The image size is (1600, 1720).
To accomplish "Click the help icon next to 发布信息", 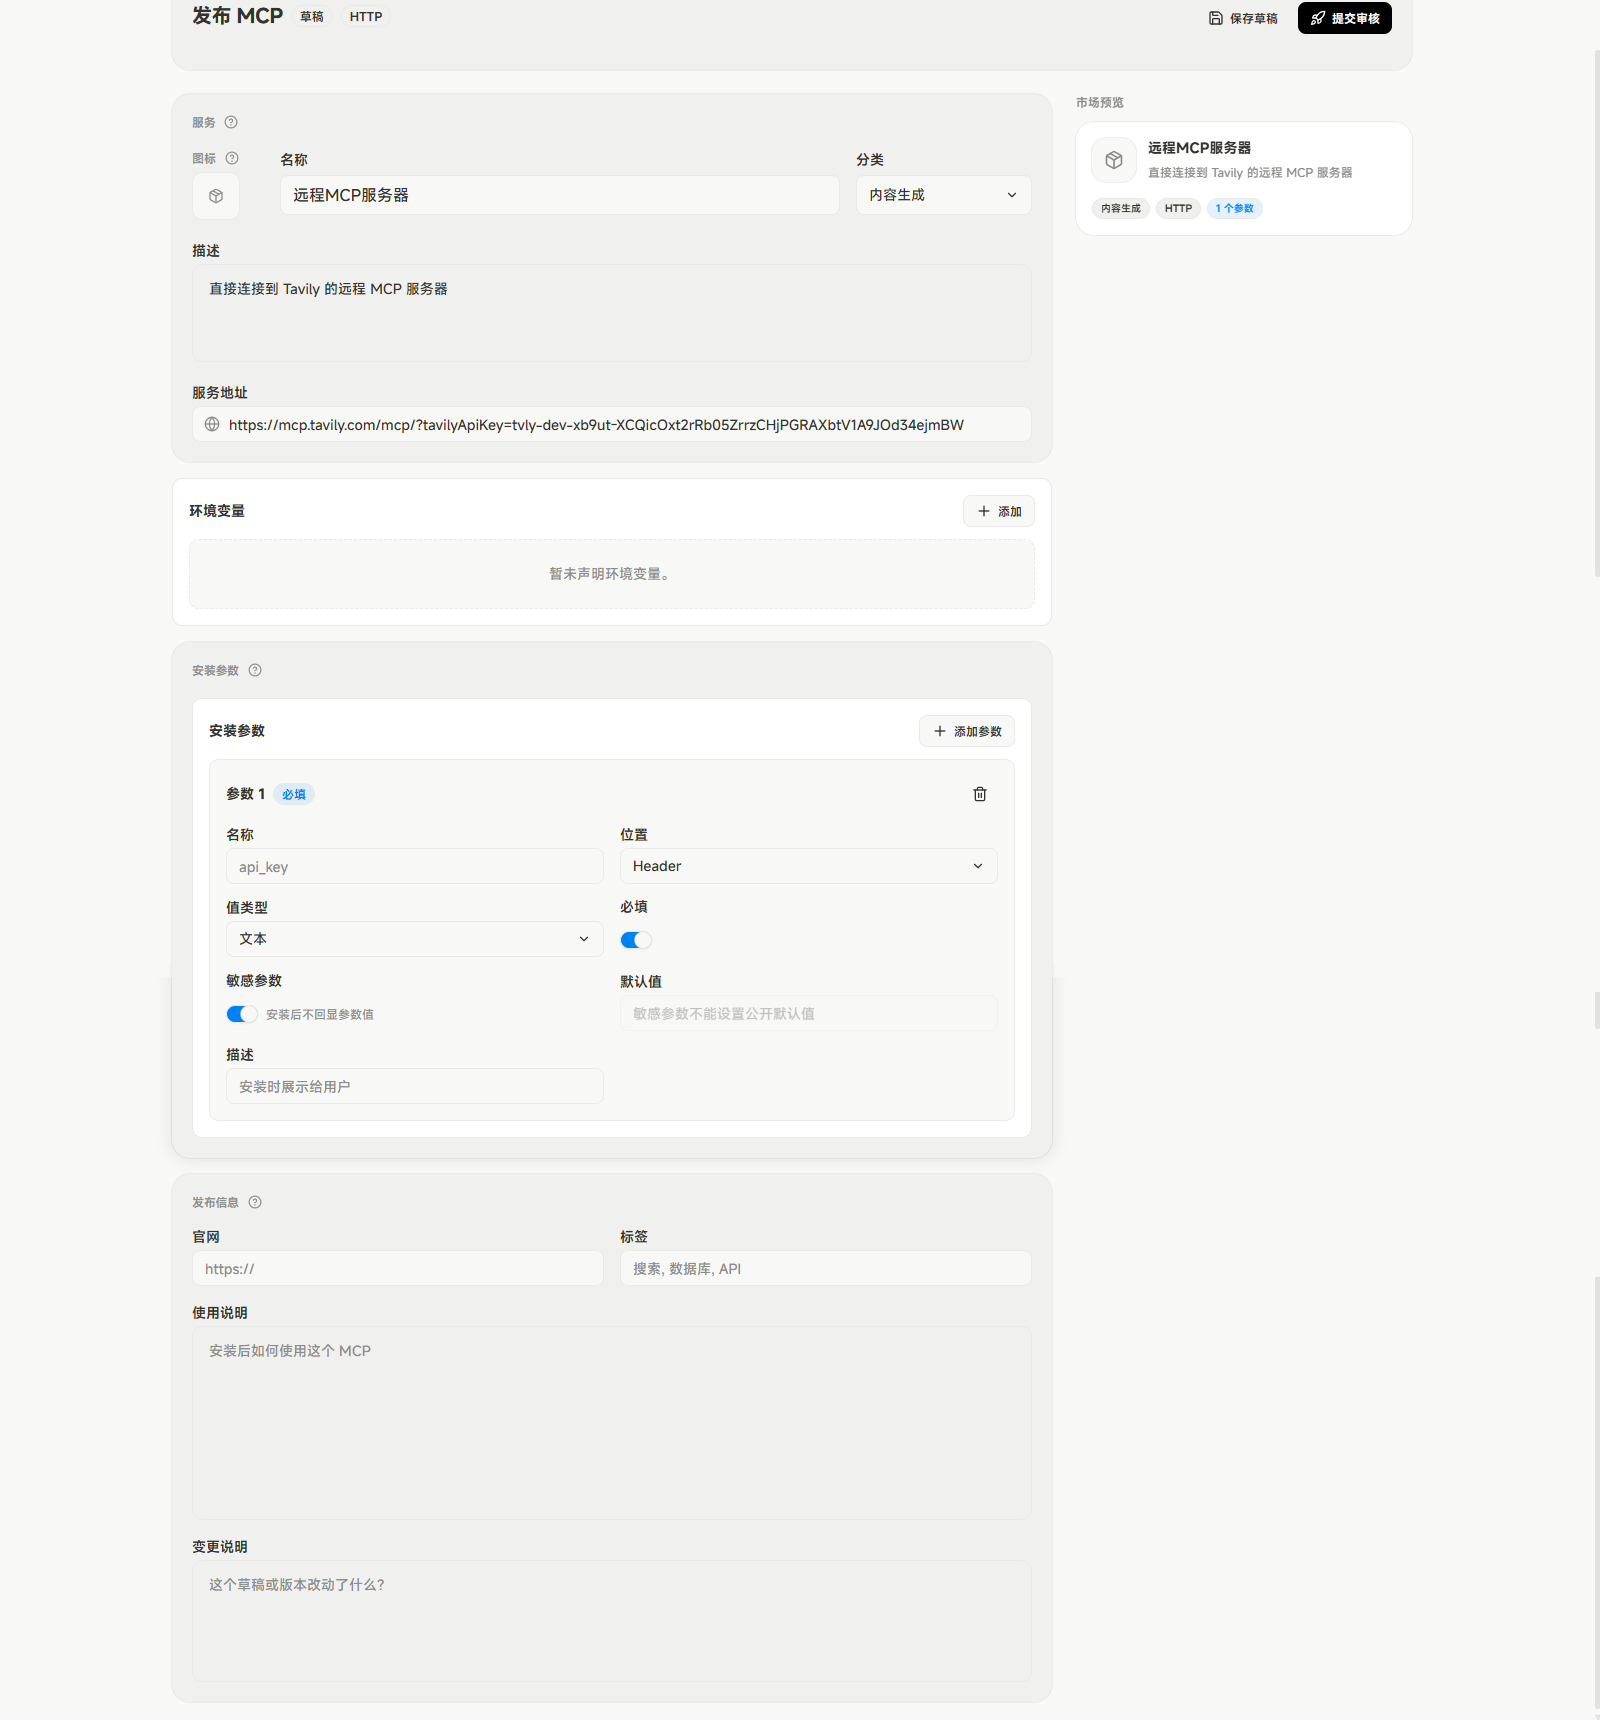I will 255,1202.
